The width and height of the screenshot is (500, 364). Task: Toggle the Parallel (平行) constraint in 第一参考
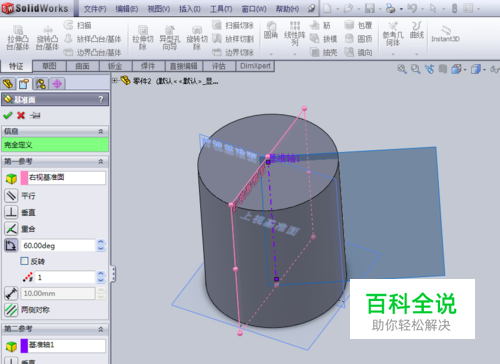tap(11, 196)
